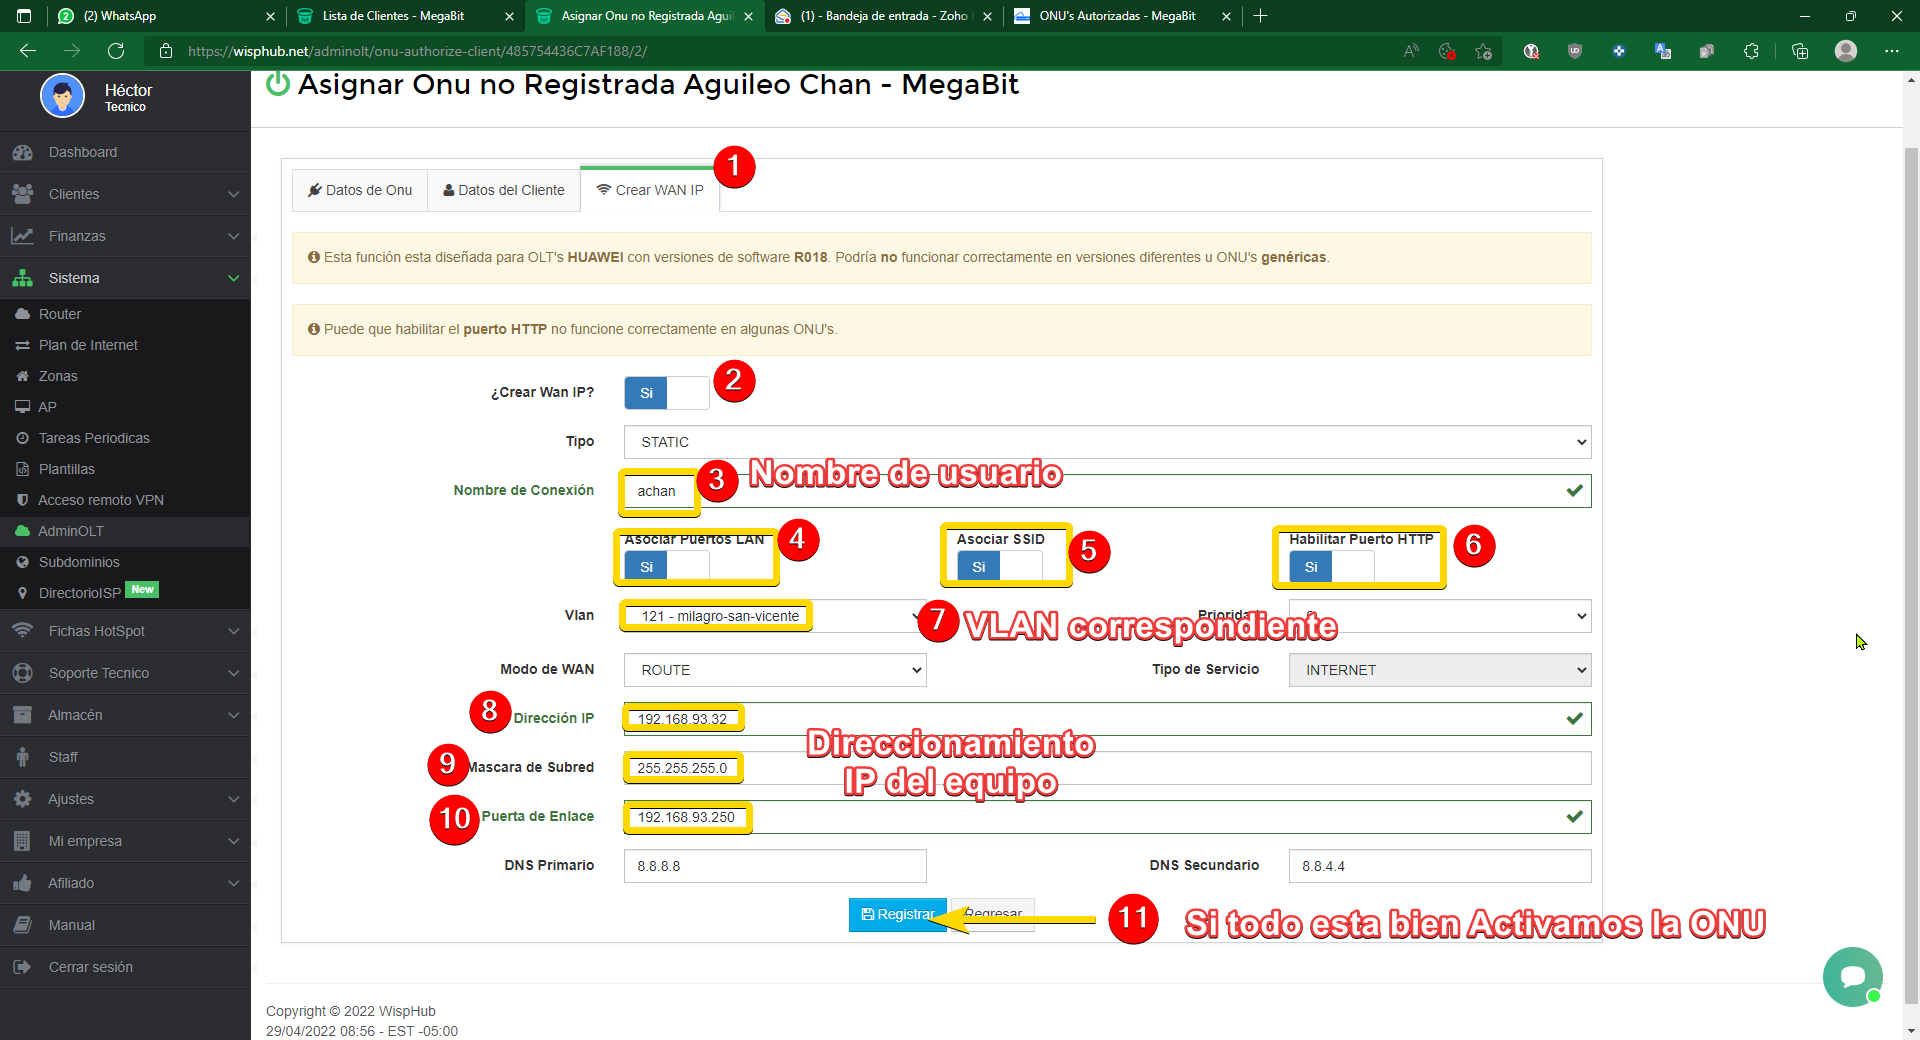Click the Finanzas chart icon
Screen dimensions: 1920x1040
(22, 236)
